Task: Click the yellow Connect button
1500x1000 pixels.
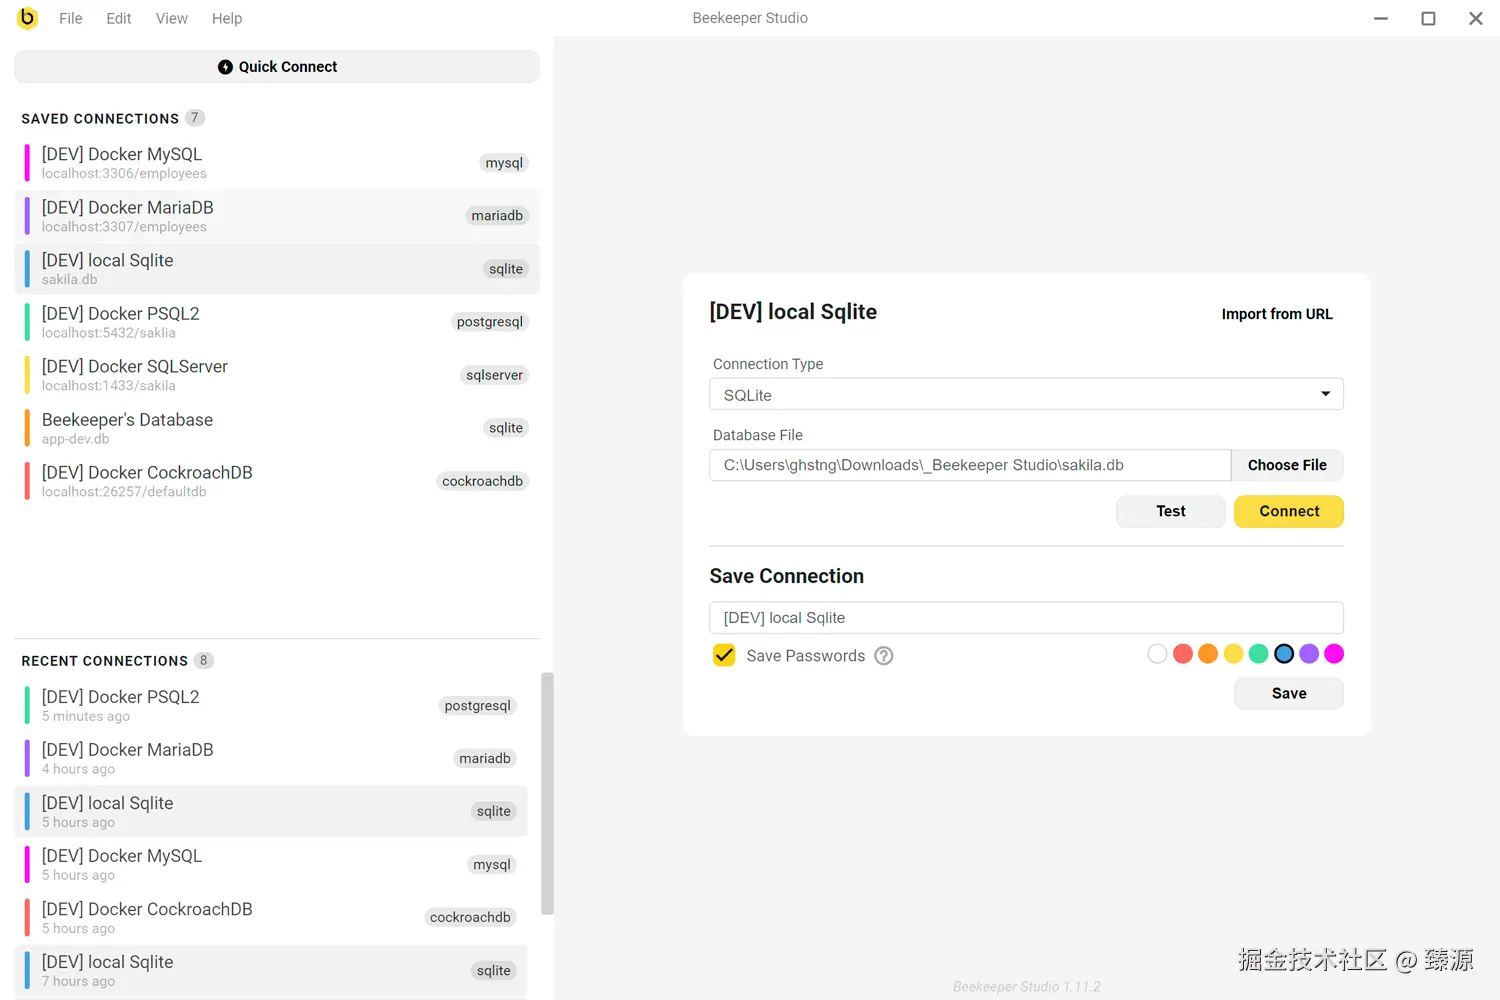Action: coord(1289,511)
